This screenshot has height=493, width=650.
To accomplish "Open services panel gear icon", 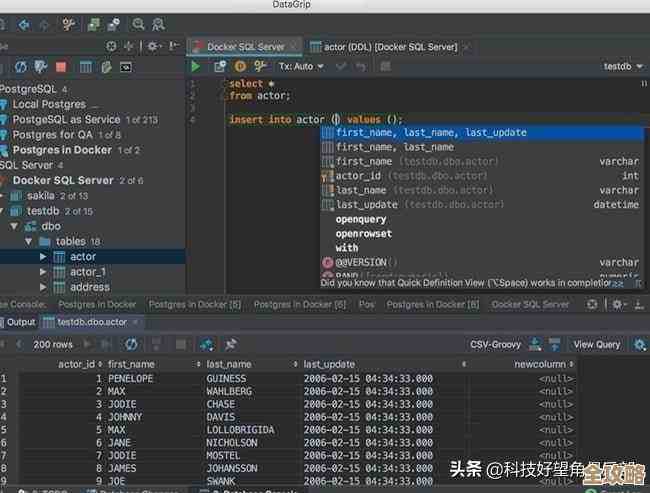I will tap(618, 305).
